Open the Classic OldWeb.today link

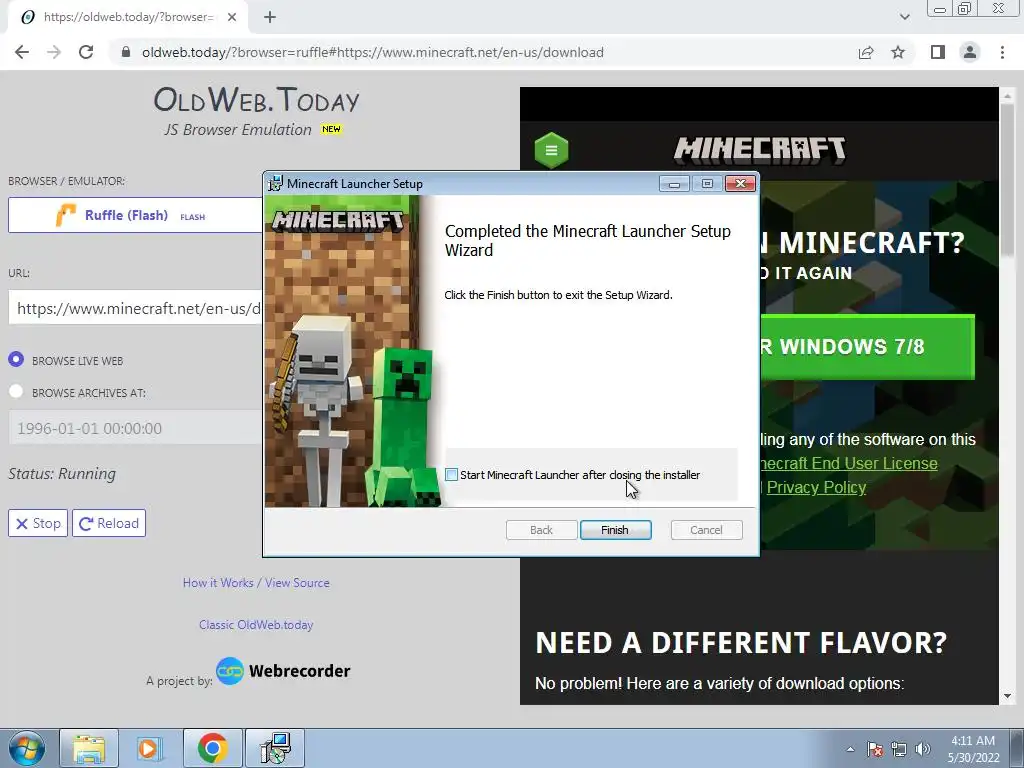coord(256,624)
